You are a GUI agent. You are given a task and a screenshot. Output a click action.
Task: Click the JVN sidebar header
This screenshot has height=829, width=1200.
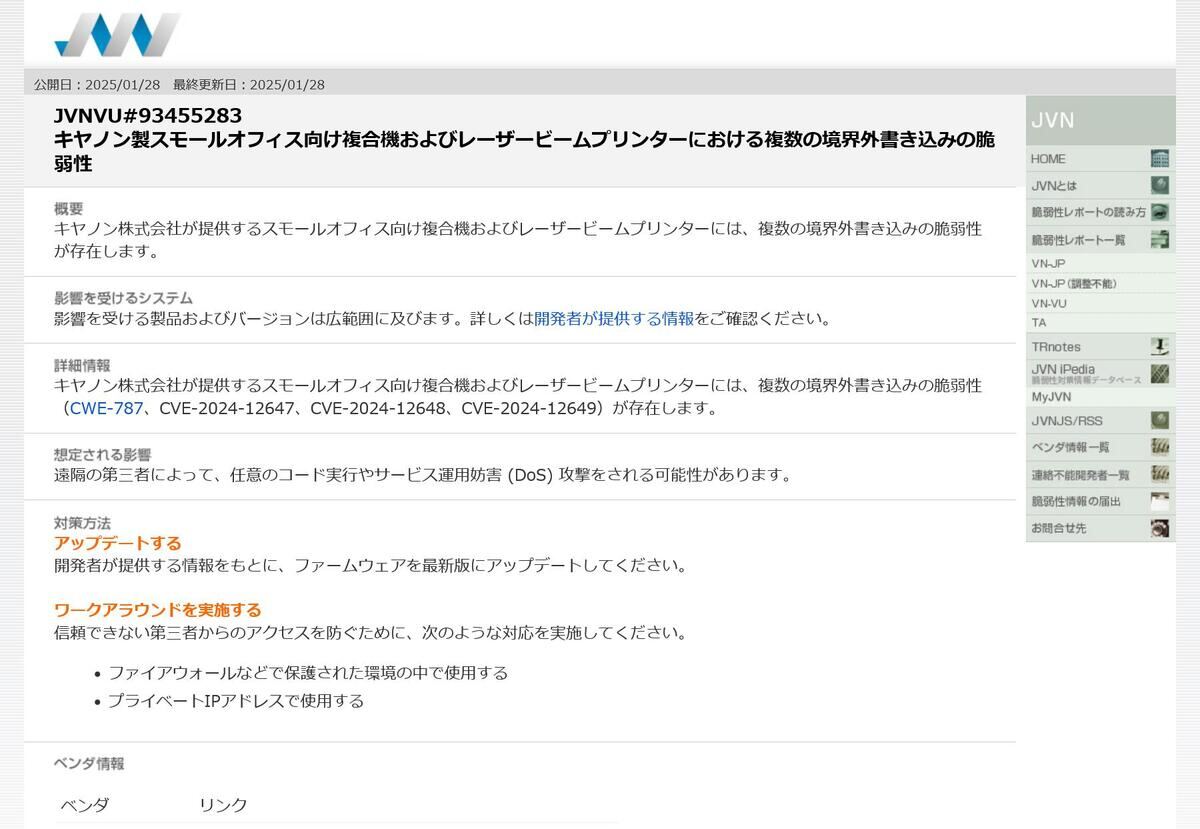[x=1100, y=121]
